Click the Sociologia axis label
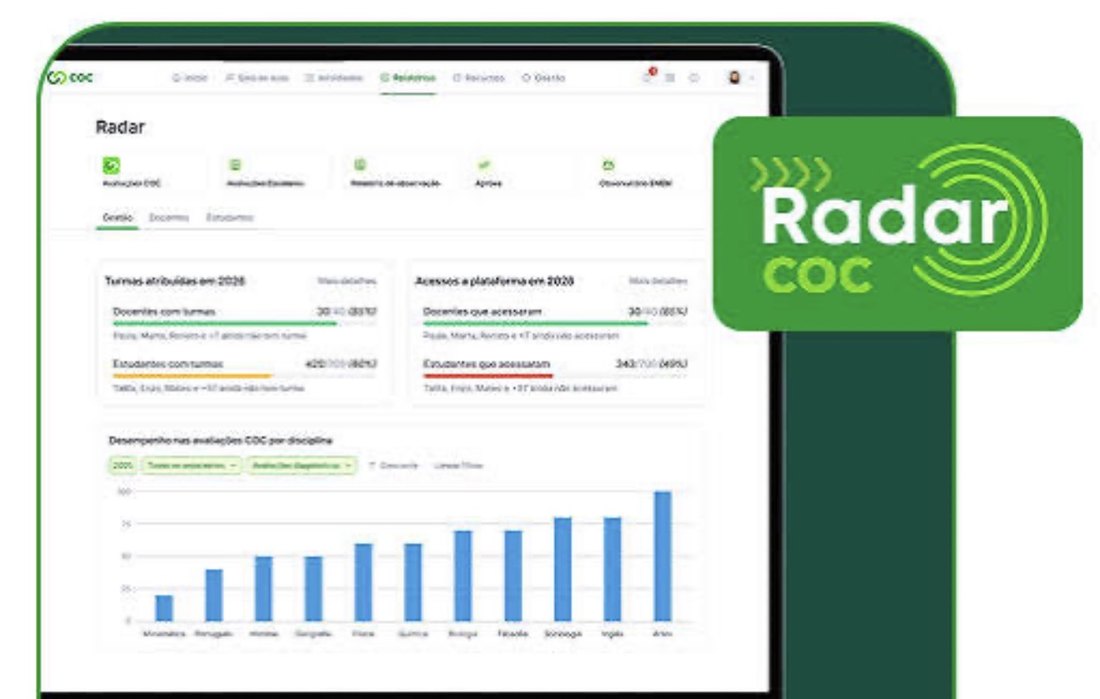1100x699 pixels. pos(563,634)
